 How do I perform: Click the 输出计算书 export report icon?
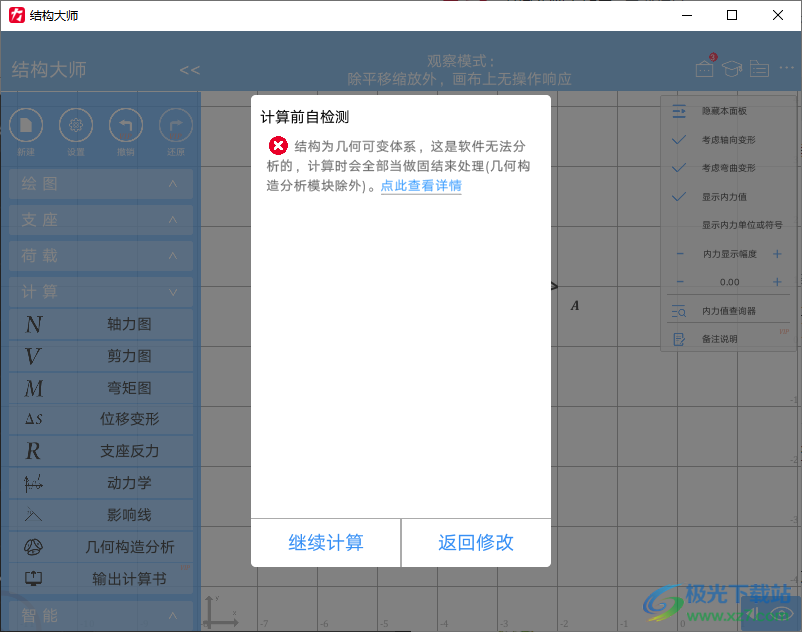[33, 579]
